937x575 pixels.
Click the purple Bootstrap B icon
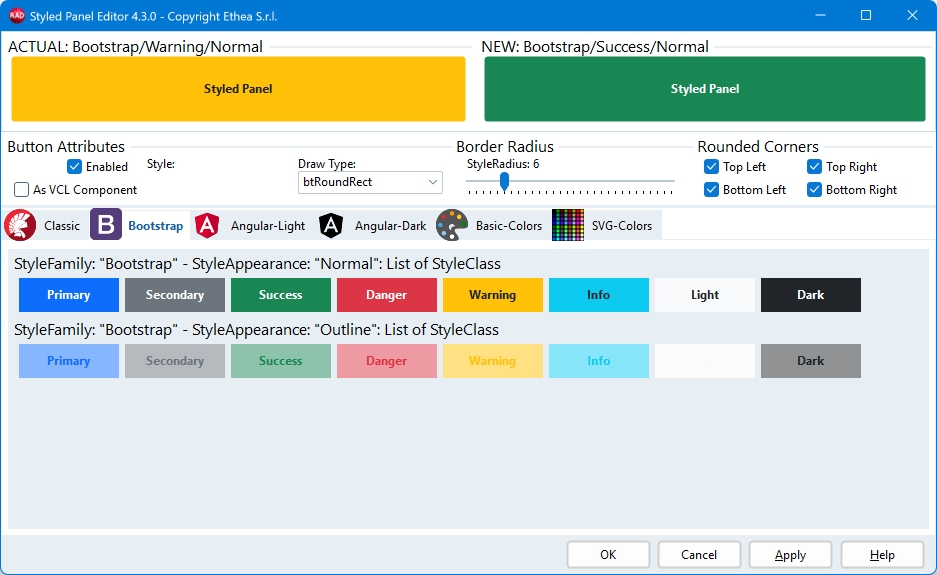pos(106,225)
